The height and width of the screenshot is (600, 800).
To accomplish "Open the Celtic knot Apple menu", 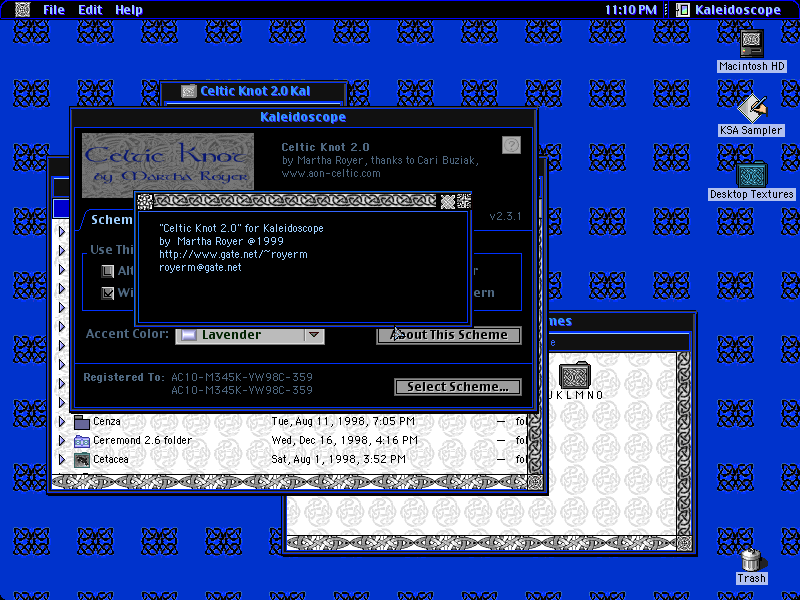I will pos(23,9).
